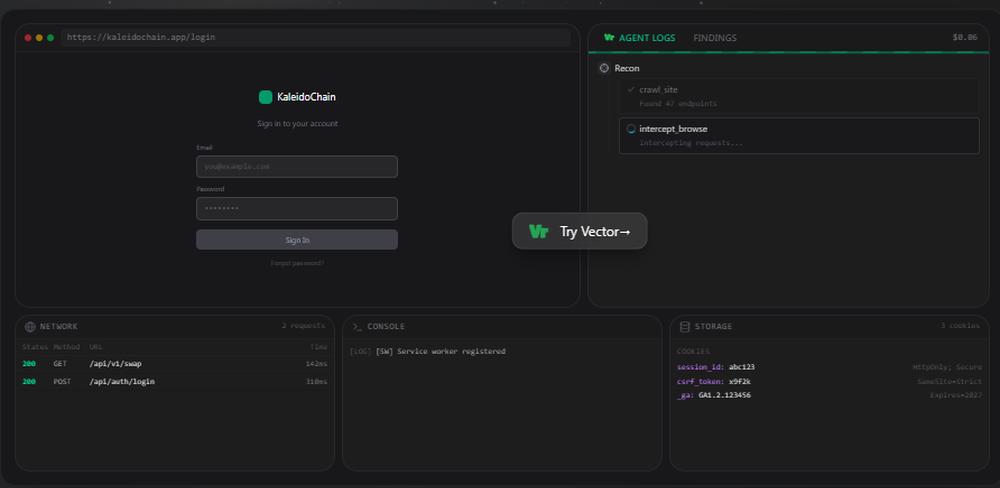Select the intercept_browse log entry

[x=799, y=136]
